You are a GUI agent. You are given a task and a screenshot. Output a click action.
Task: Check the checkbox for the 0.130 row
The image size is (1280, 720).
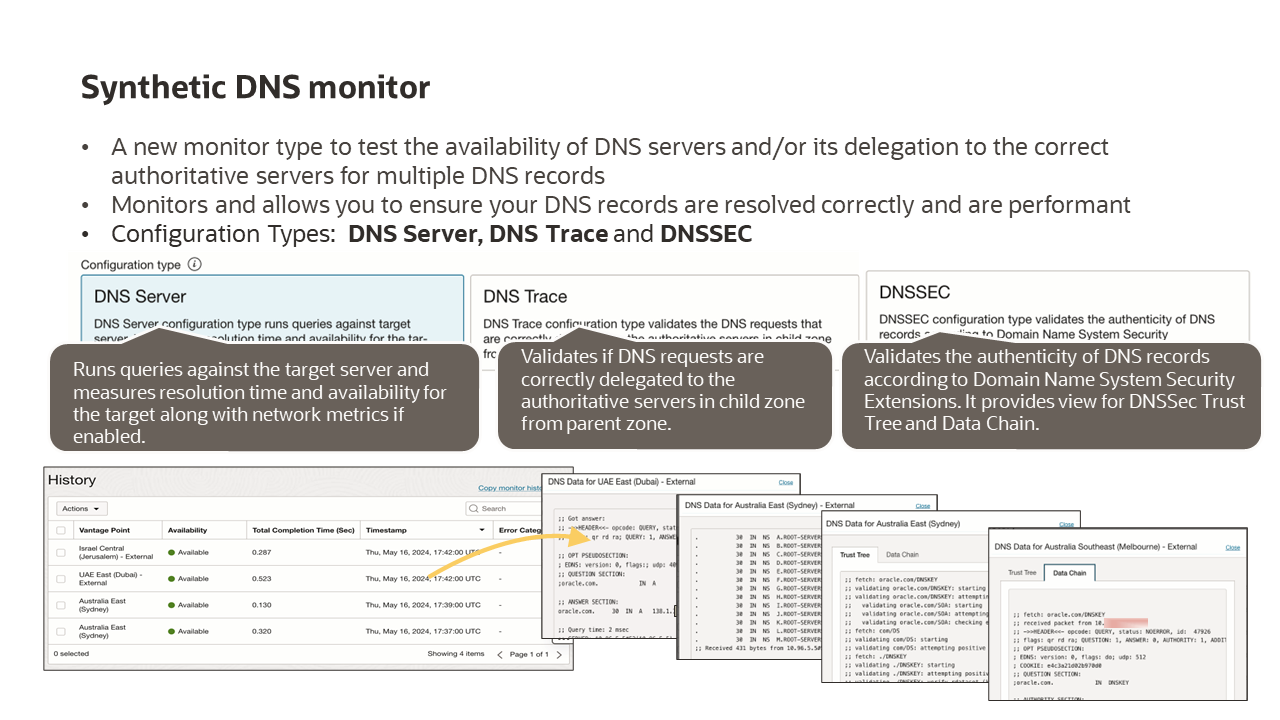tap(61, 605)
